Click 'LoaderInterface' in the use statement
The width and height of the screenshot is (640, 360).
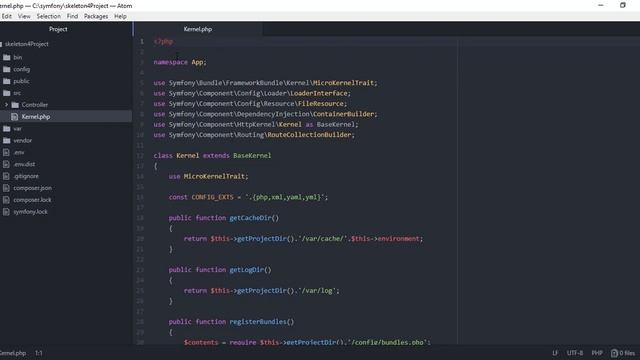coord(319,93)
